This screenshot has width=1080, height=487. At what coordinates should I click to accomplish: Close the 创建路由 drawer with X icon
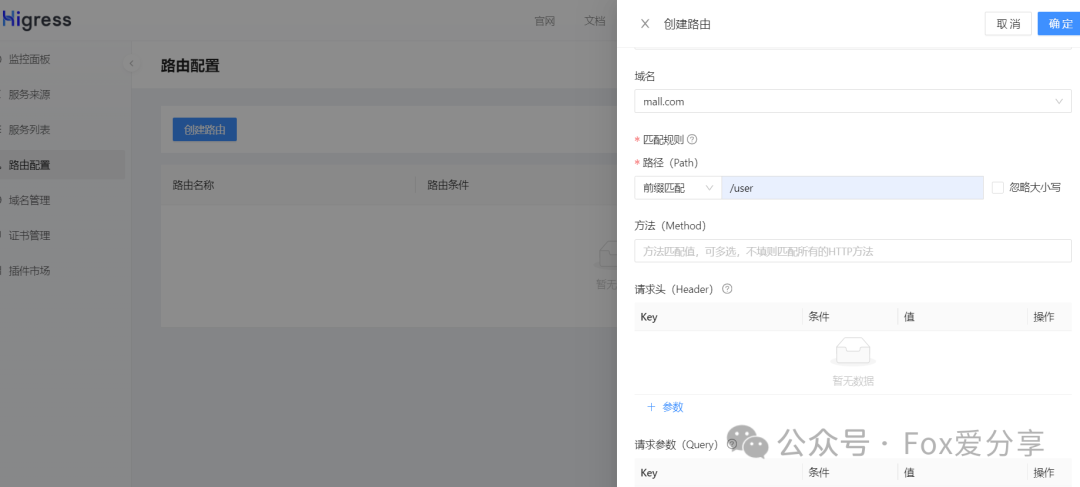tap(645, 24)
